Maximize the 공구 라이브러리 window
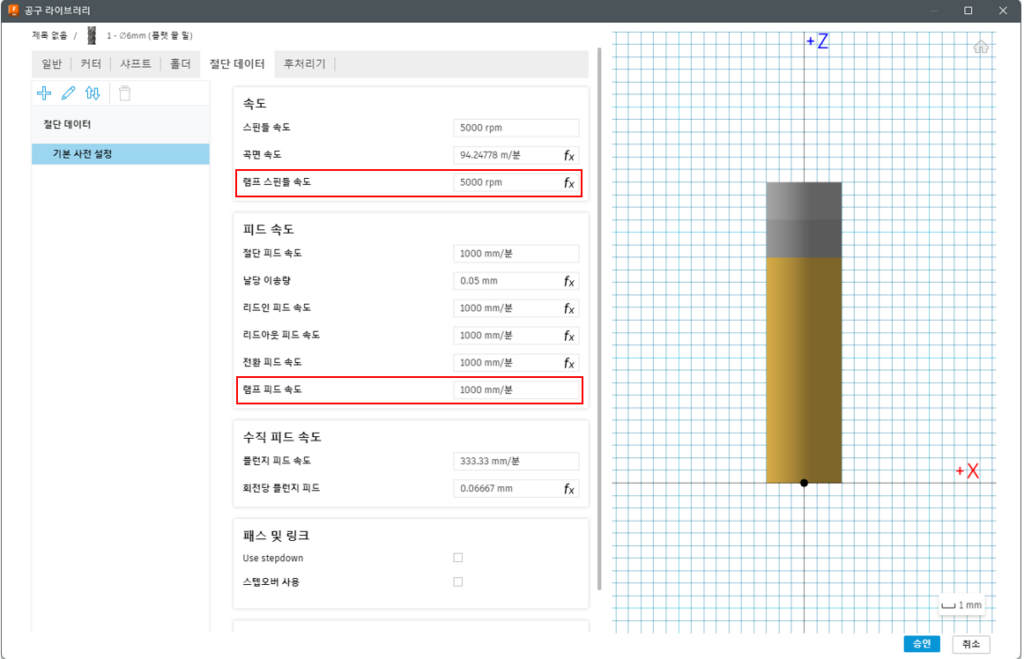Screen dimensions: 1024x659 pos(968,10)
